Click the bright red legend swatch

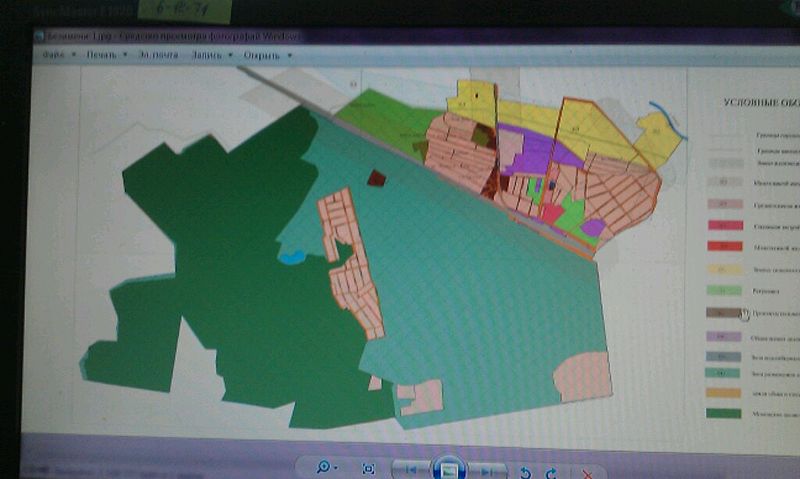721,246
